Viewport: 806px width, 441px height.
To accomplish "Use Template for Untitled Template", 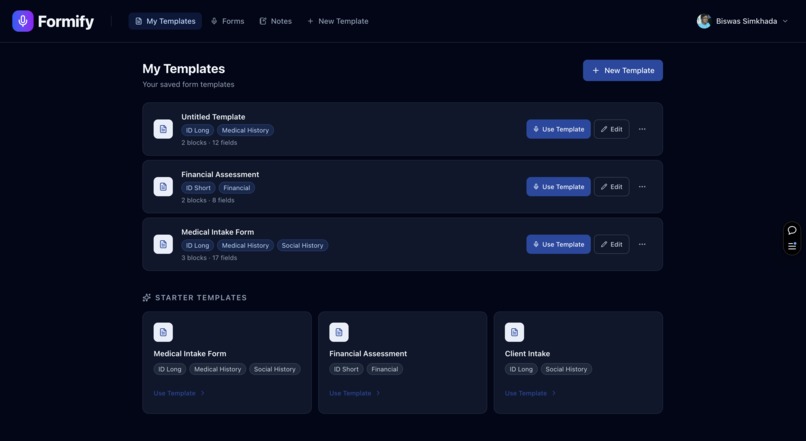I will (x=558, y=129).
